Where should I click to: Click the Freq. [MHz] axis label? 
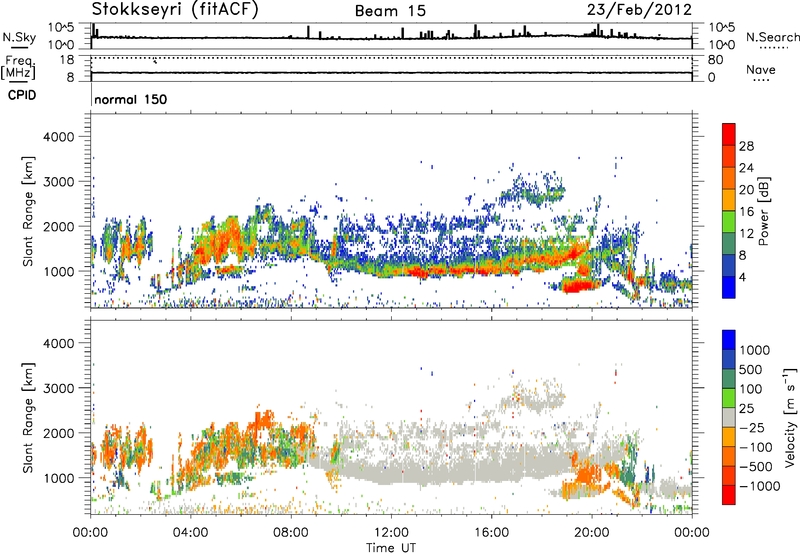(x=19, y=67)
